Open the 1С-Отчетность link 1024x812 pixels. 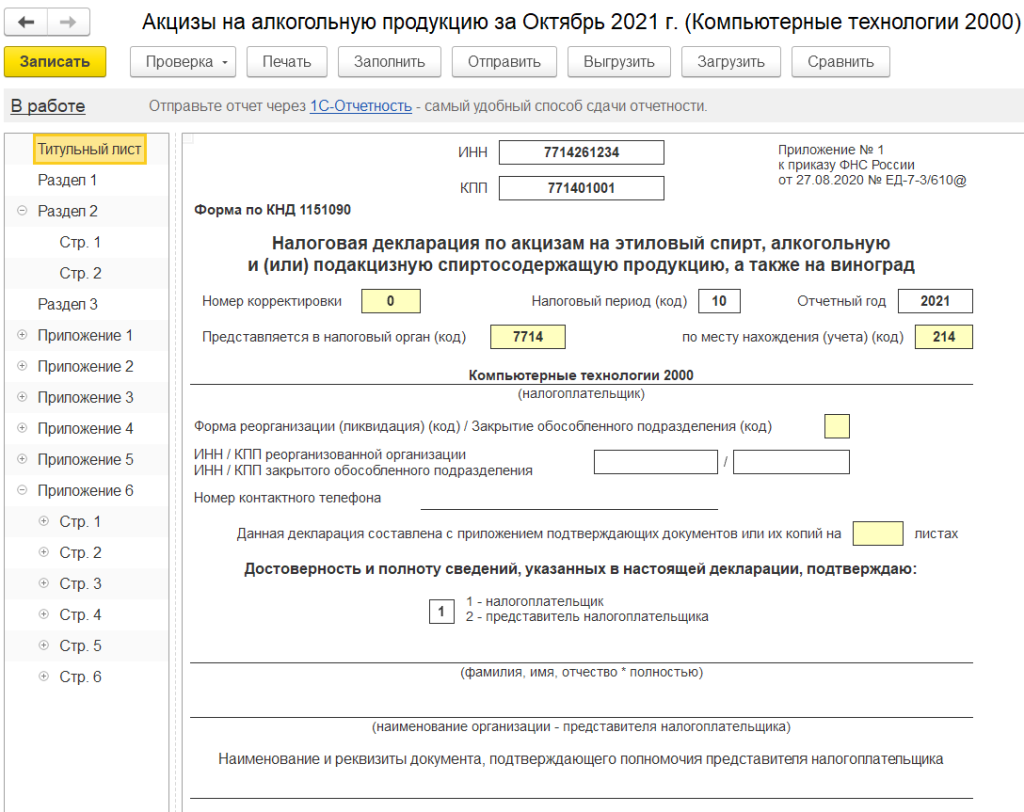tap(360, 106)
